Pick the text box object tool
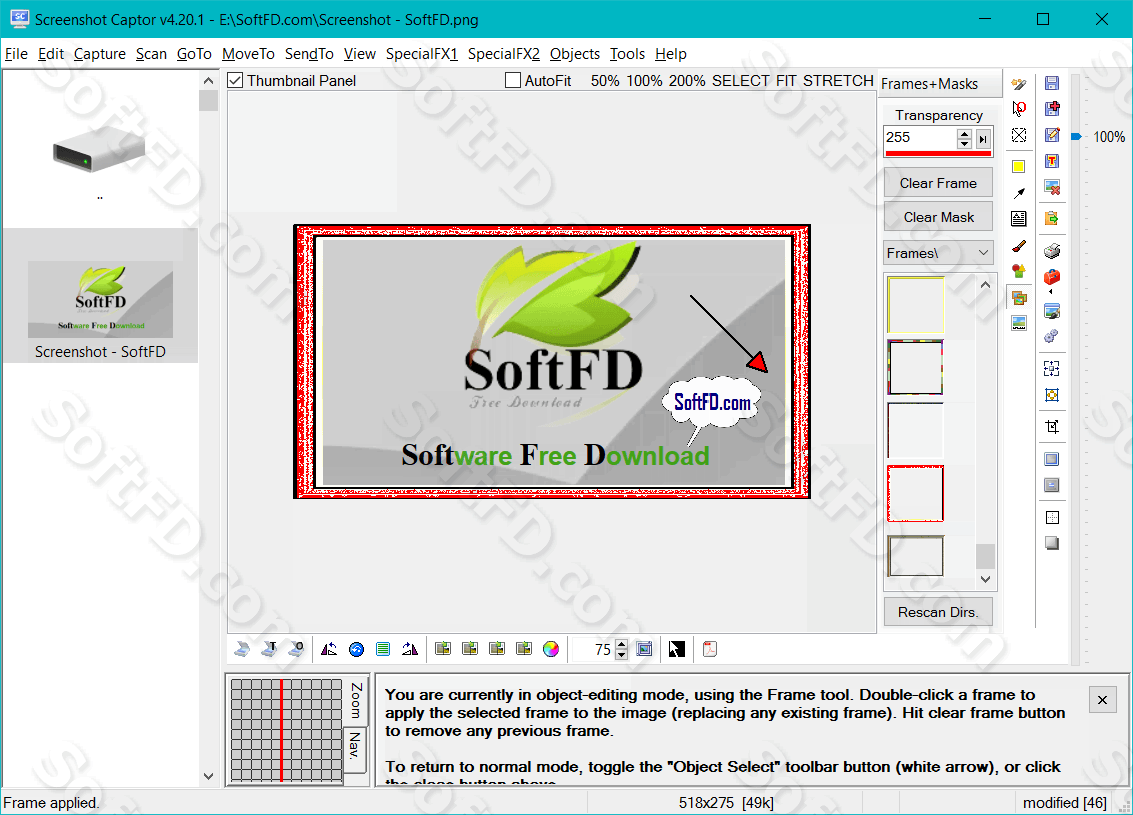The width and height of the screenshot is (1133, 815). pyautogui.click(x=1019, y=219)
